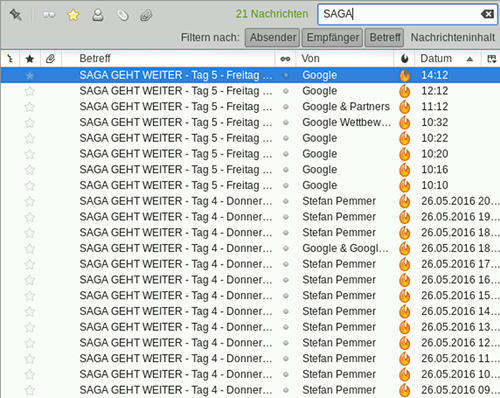
Task: Select sender Google & Googl...
Action: pyautogui.click(x=345, y=248)
